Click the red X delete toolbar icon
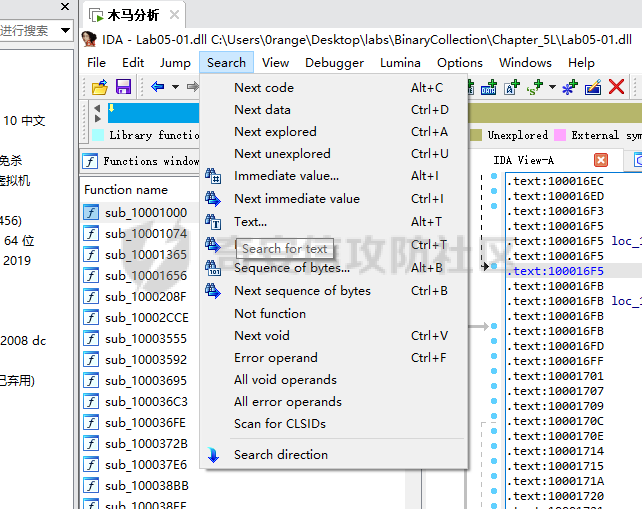The height and width of the screenshot is (509, 642). tap(617, 87)
